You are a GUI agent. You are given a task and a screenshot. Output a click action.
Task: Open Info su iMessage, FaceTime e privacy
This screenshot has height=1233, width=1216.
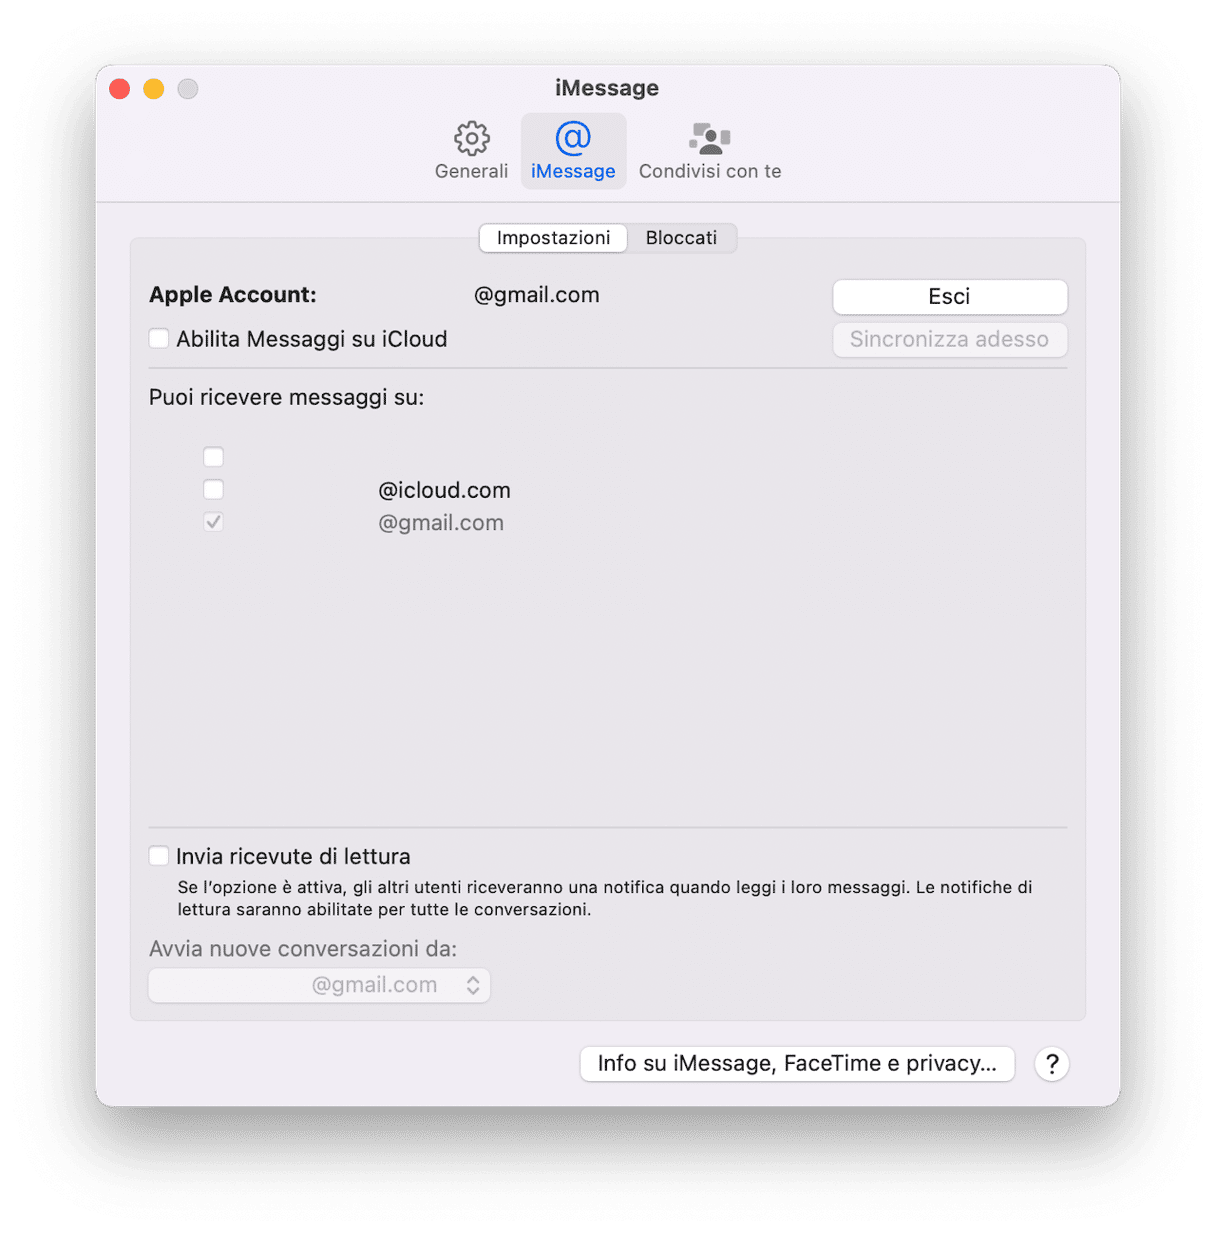click(x=797, y=1063)
